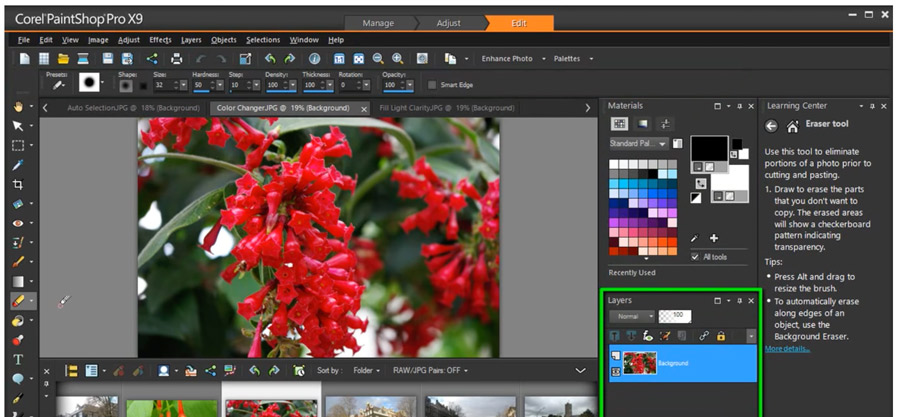The width and height of the screenshot is (900, 417).
Task: Choose the Red Eye tool
Action: pos(18,223)
